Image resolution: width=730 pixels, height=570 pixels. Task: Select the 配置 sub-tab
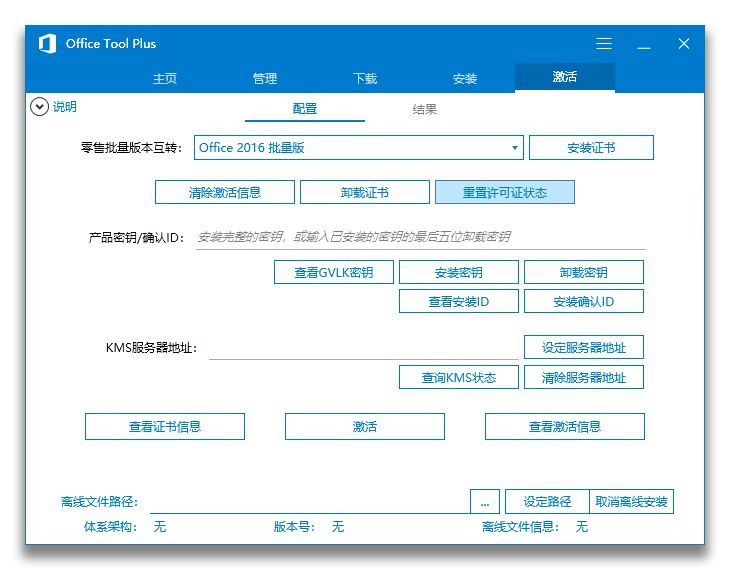click(305, 109)
